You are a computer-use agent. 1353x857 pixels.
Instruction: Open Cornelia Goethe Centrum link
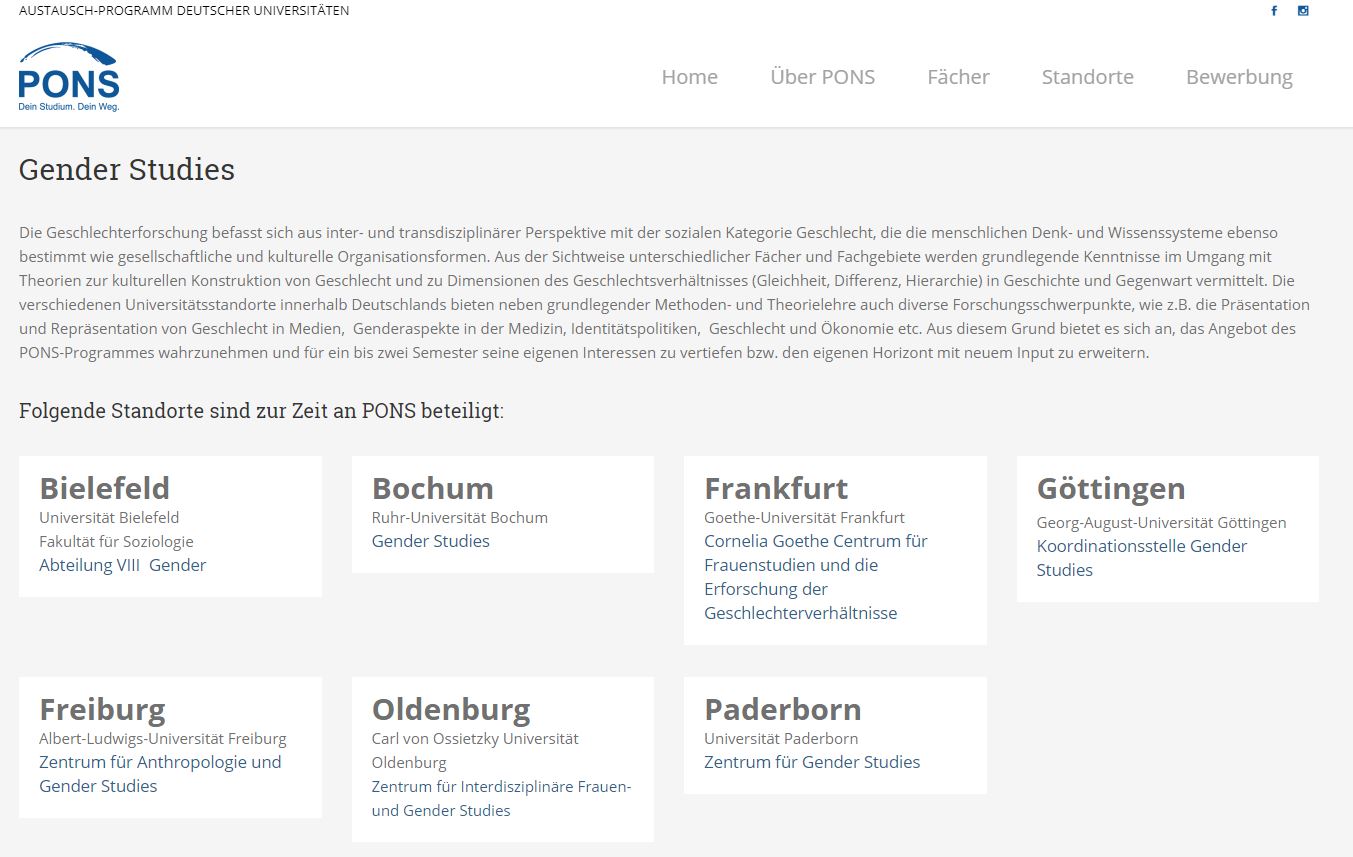coord(816,577)
